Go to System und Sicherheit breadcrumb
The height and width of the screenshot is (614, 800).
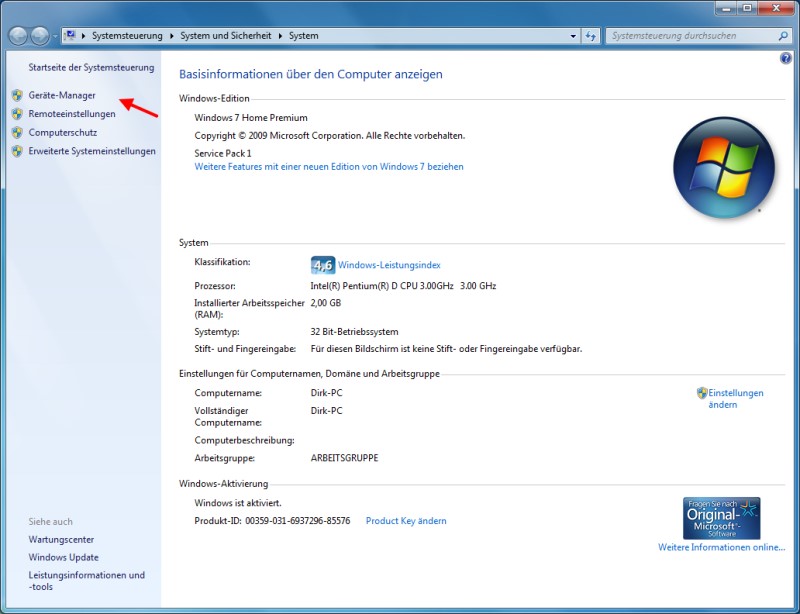coord(226,36)
